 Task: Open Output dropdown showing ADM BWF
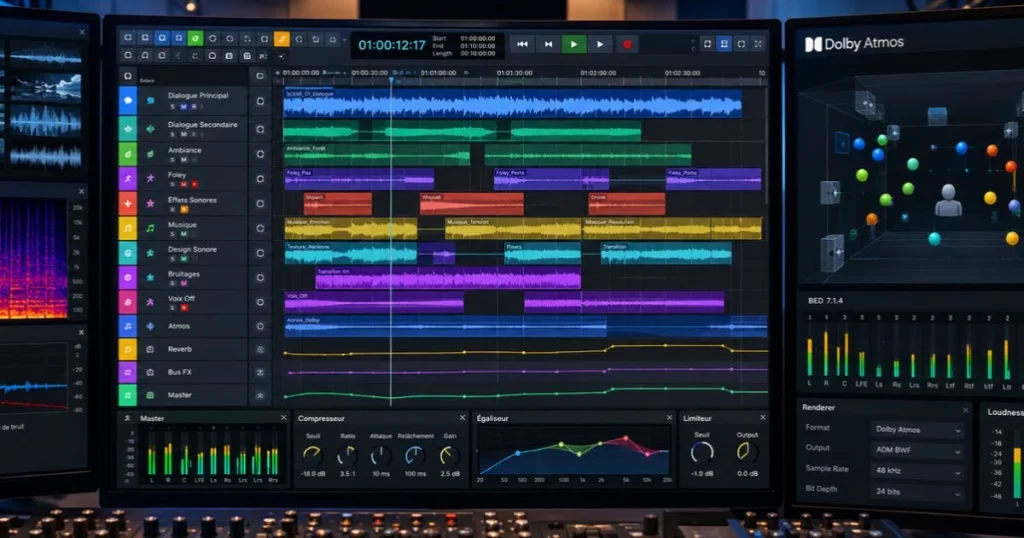tap(918, 450)
